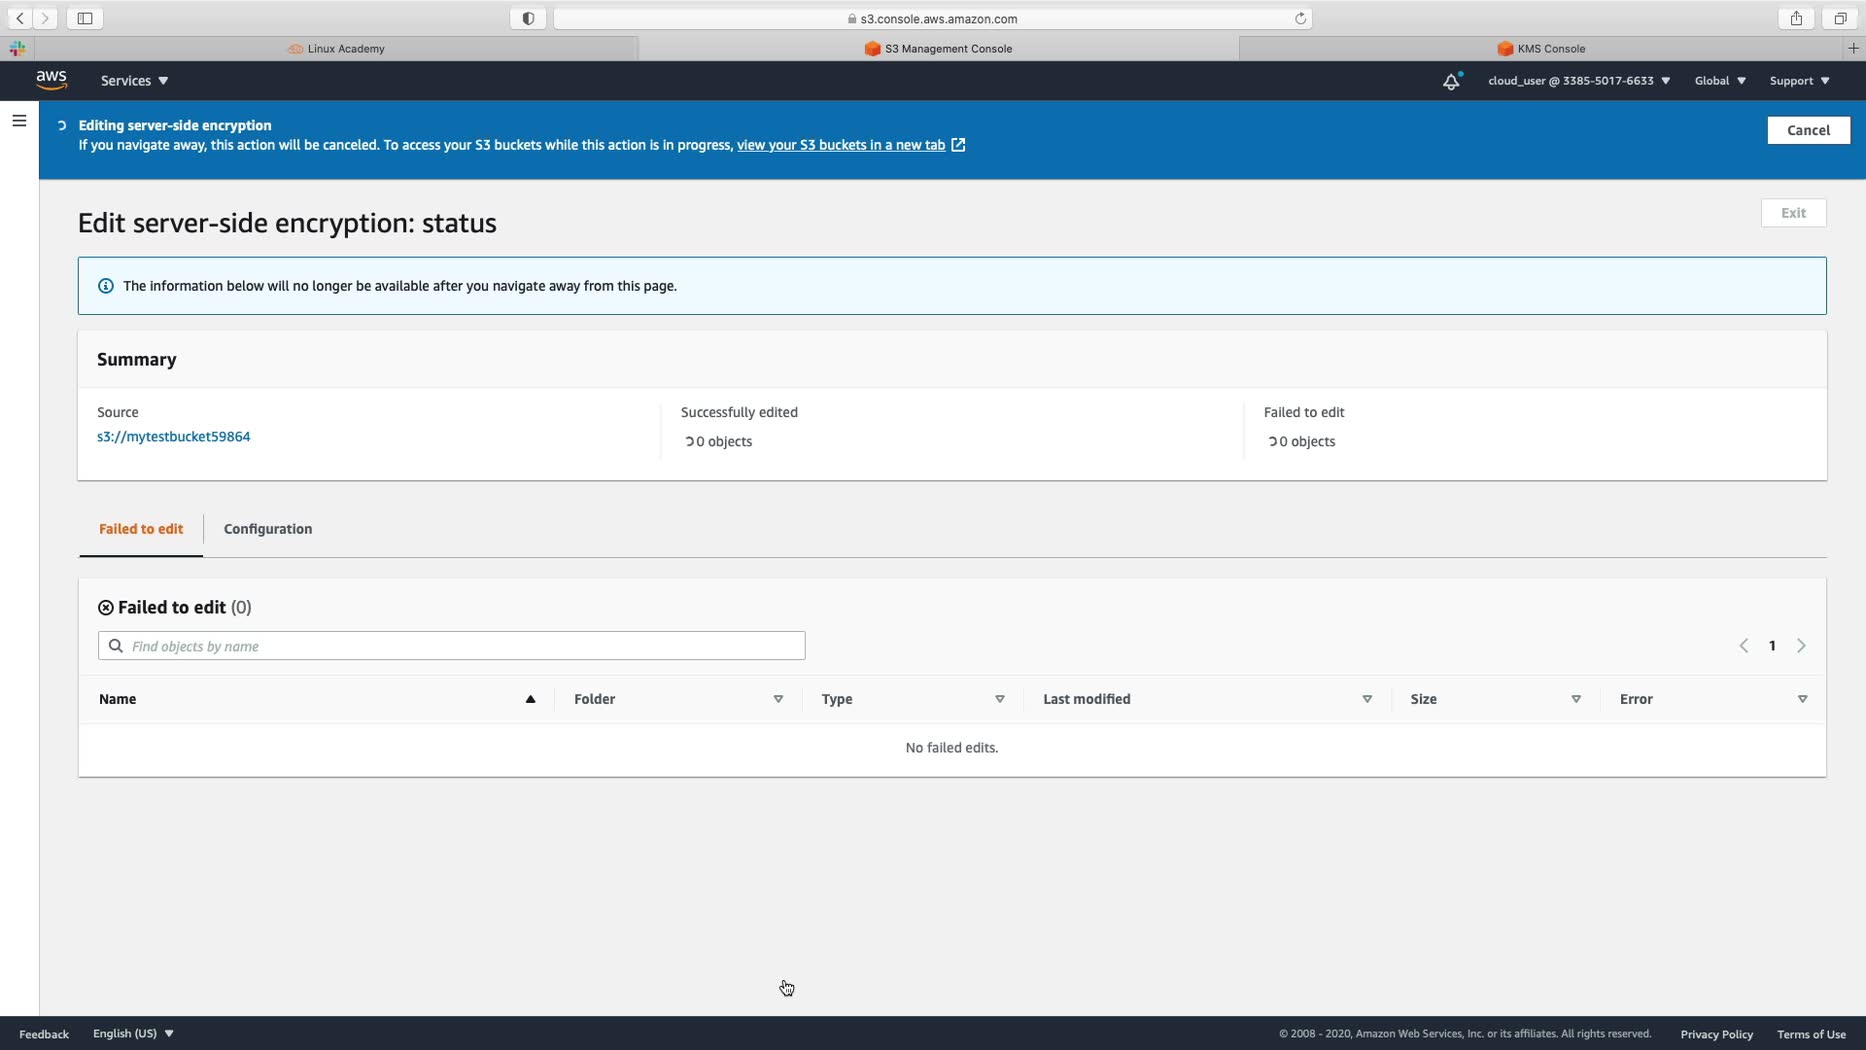Sort by the Last modified column
1866x1050 pixels.
coord(1367,699)
